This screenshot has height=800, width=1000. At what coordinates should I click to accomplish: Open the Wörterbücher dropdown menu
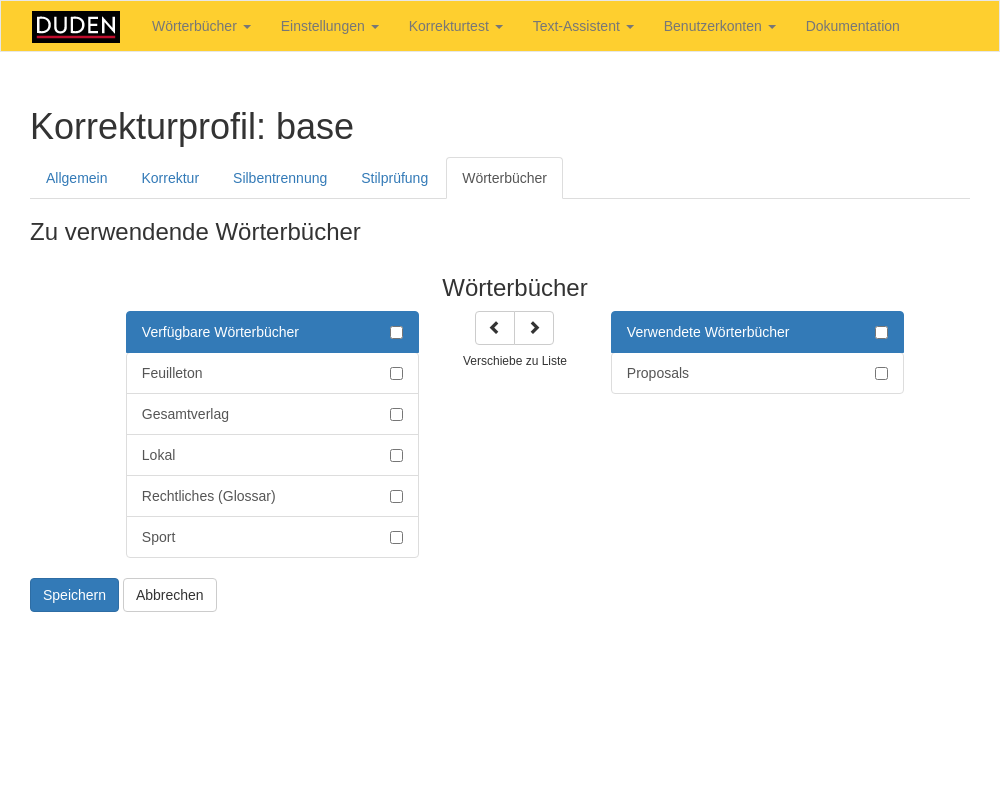coord(201,26)
